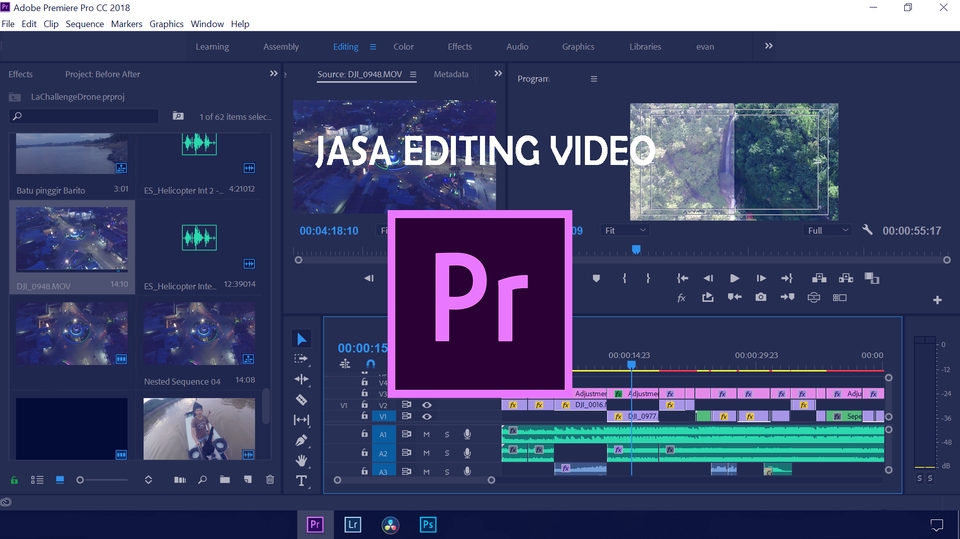Add marker in Program monitor
Viewport: 960px width, 539px height.
tap(596, 278)
